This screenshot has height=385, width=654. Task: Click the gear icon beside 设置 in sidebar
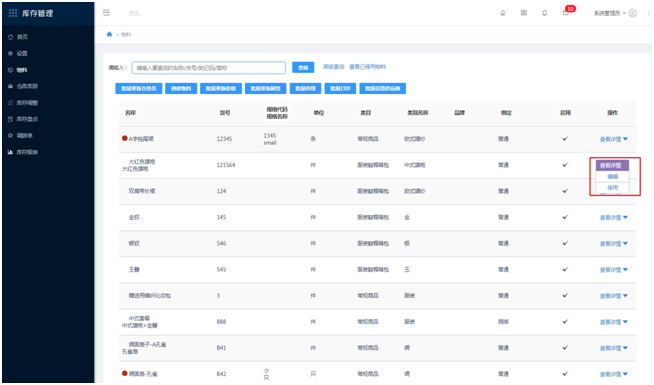point(10,53)
